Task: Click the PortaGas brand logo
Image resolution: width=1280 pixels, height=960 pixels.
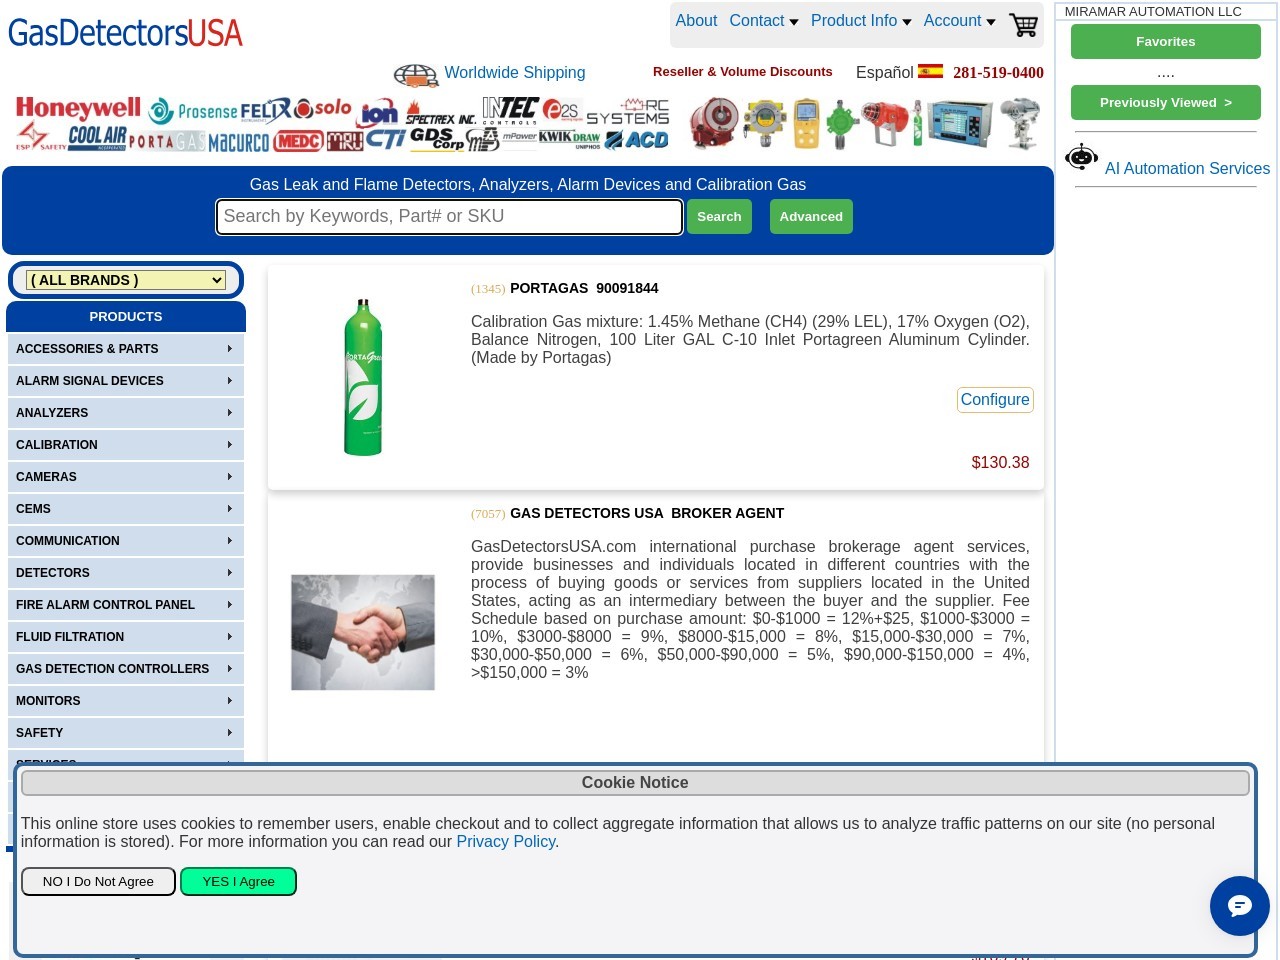Action: tap(167, 141)
